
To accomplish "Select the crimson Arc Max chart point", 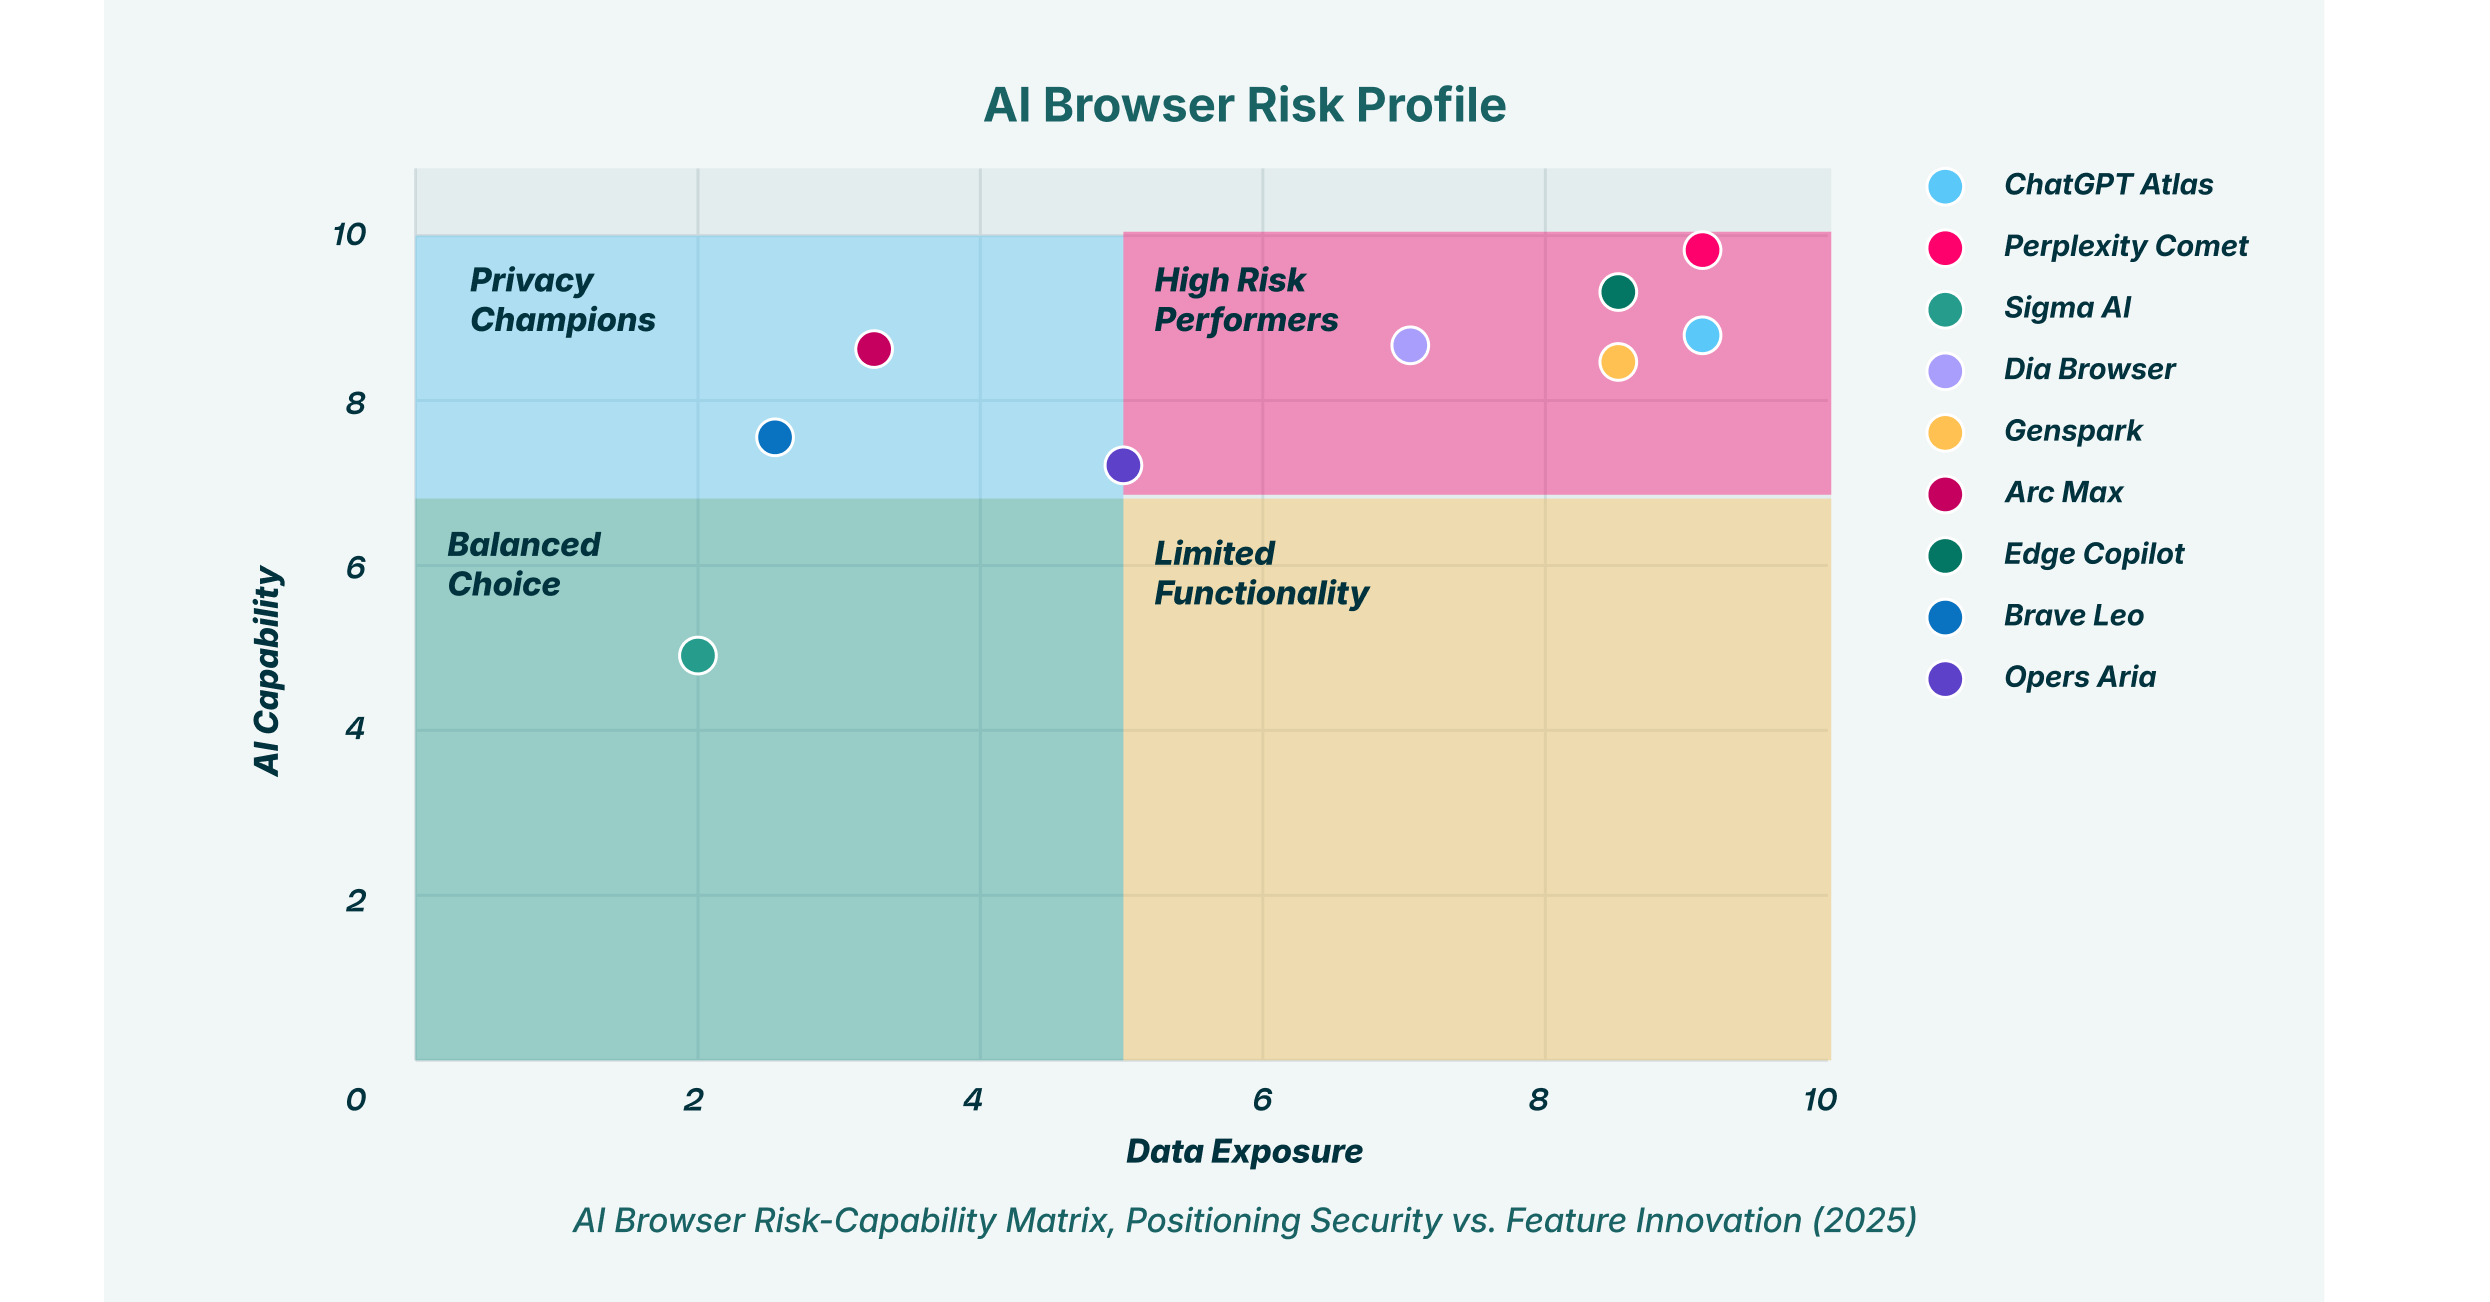I will 873,350.
